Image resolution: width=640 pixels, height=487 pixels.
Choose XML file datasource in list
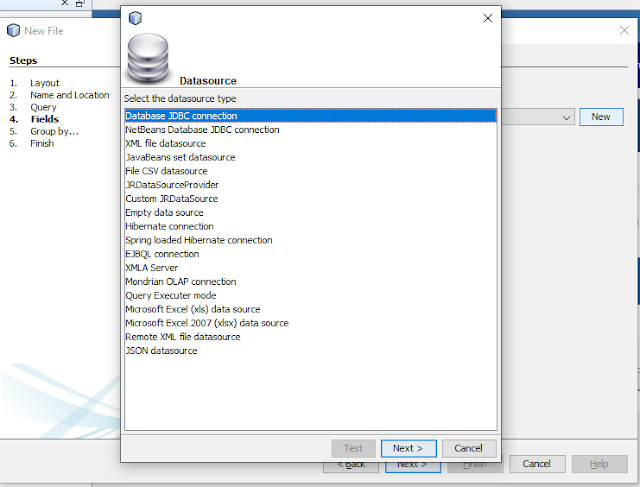[x=311, y=144]
